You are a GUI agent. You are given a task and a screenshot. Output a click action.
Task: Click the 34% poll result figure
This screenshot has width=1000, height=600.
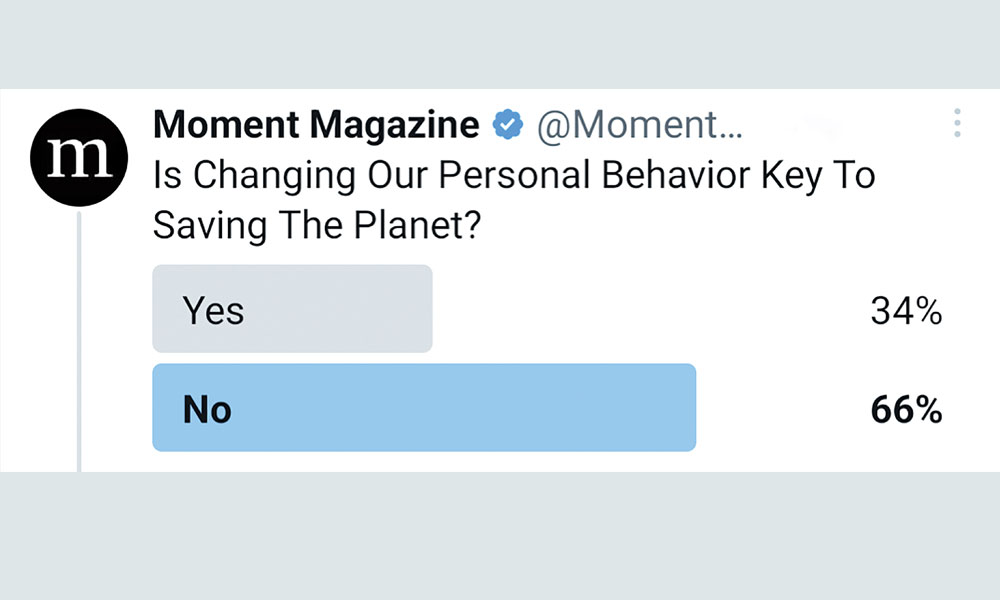906,311
